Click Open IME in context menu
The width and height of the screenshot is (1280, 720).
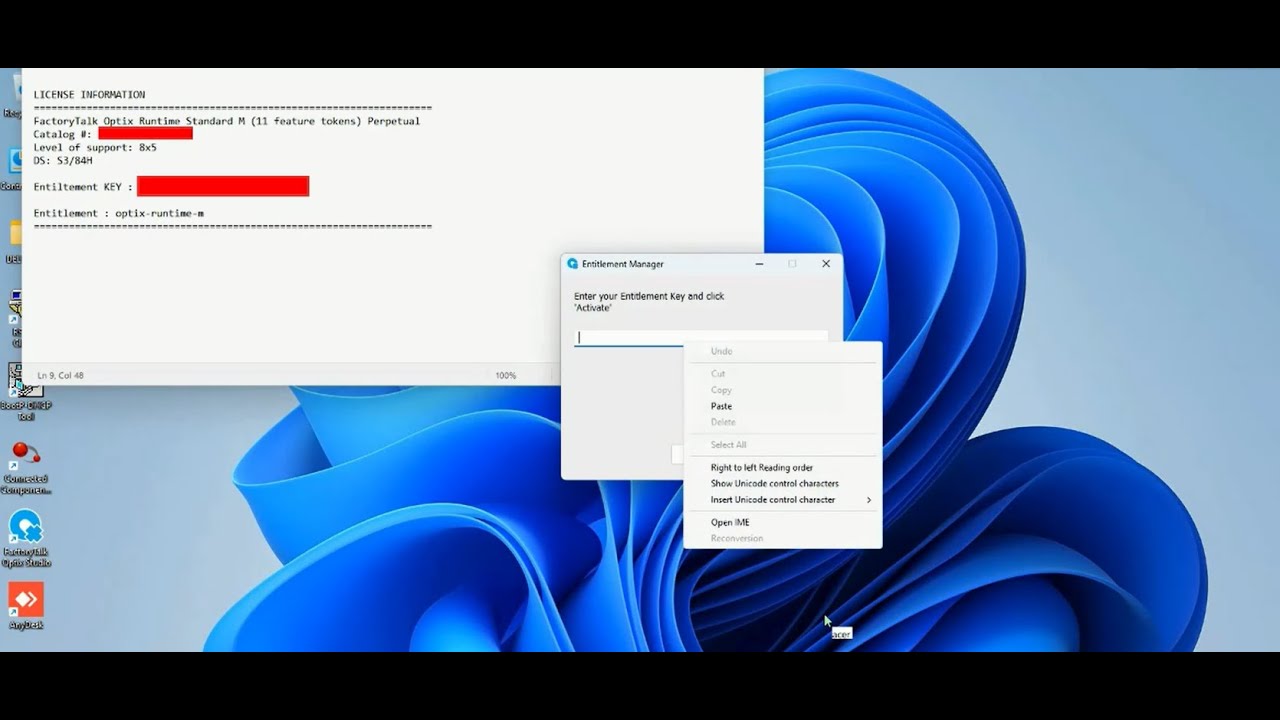point(729,522)
